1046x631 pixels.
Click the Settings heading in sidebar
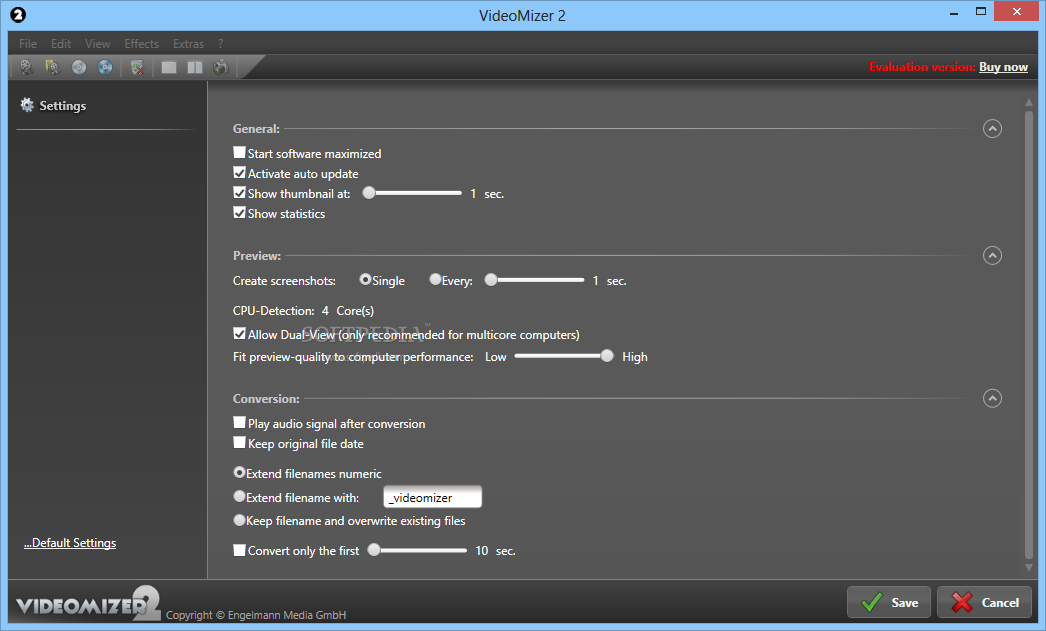(63, 105)
